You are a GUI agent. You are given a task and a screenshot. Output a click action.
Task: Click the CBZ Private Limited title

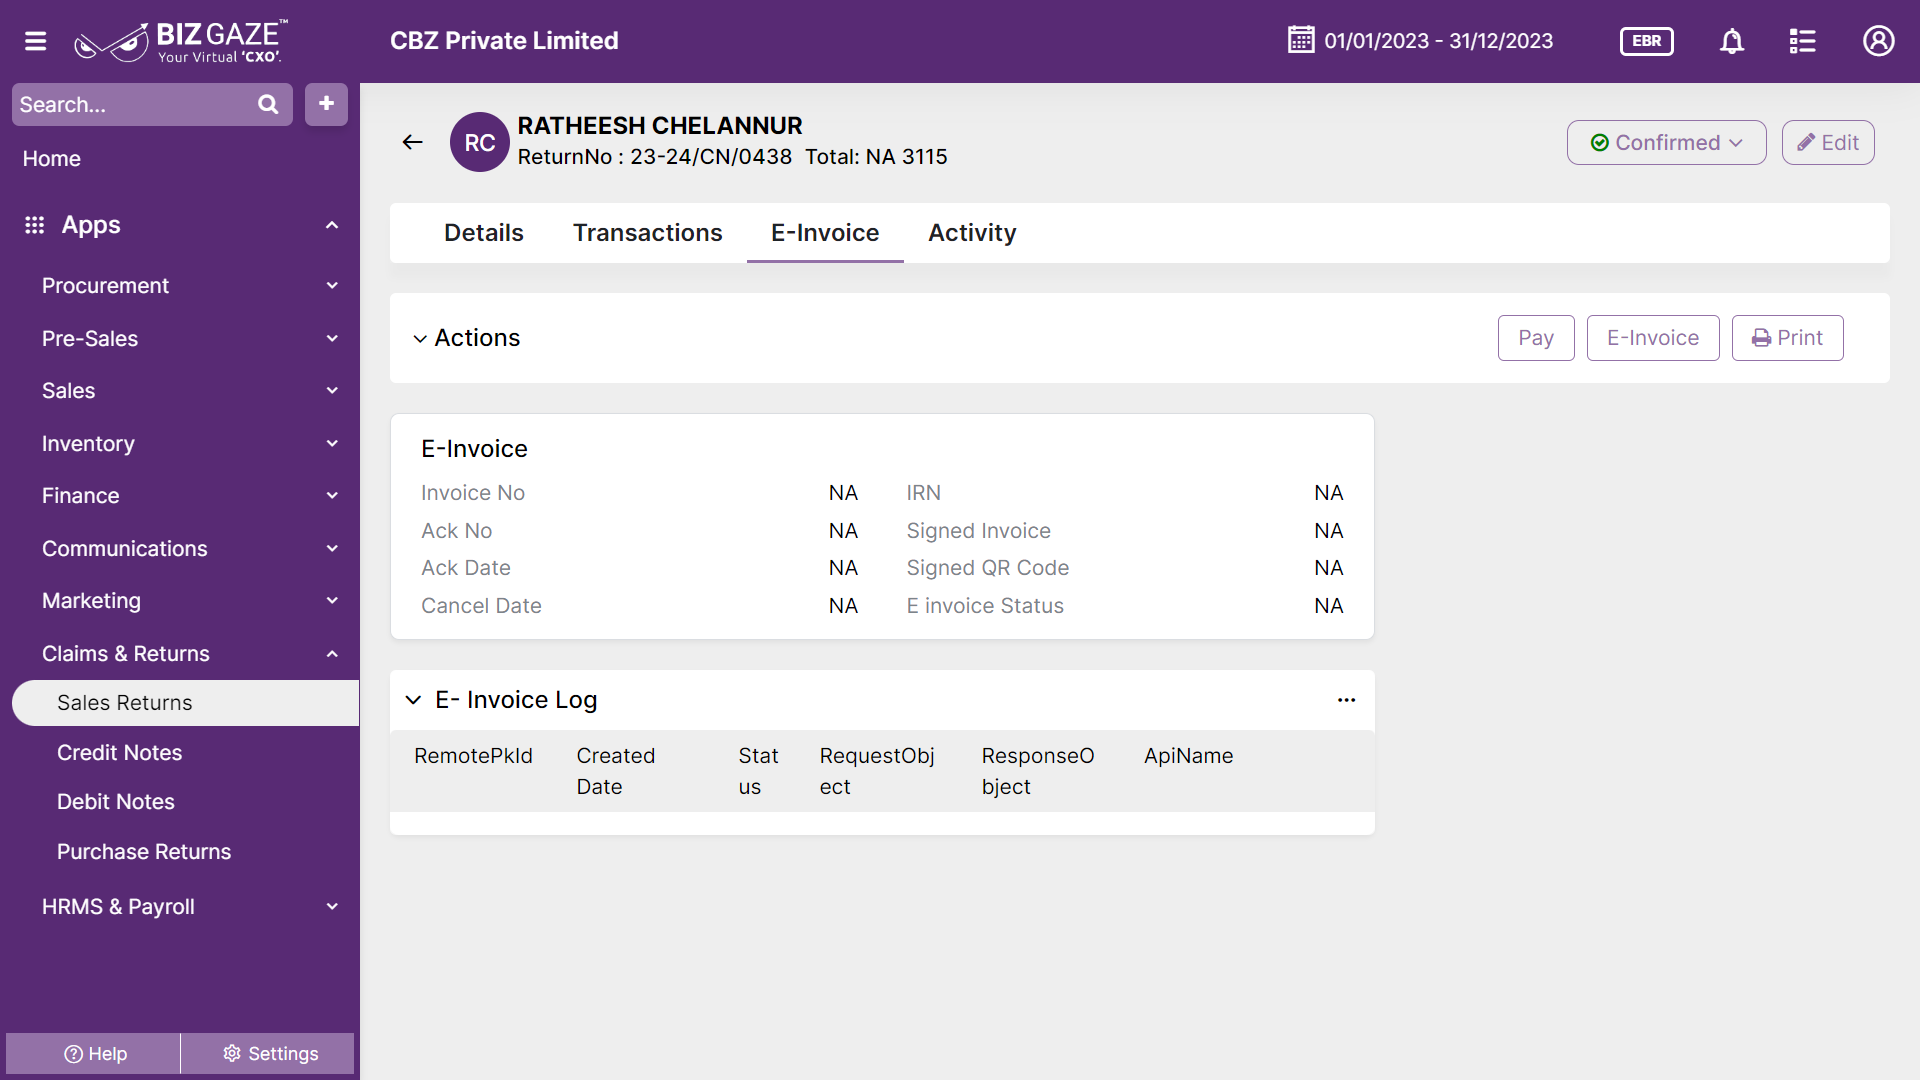[x=504, y=41]
